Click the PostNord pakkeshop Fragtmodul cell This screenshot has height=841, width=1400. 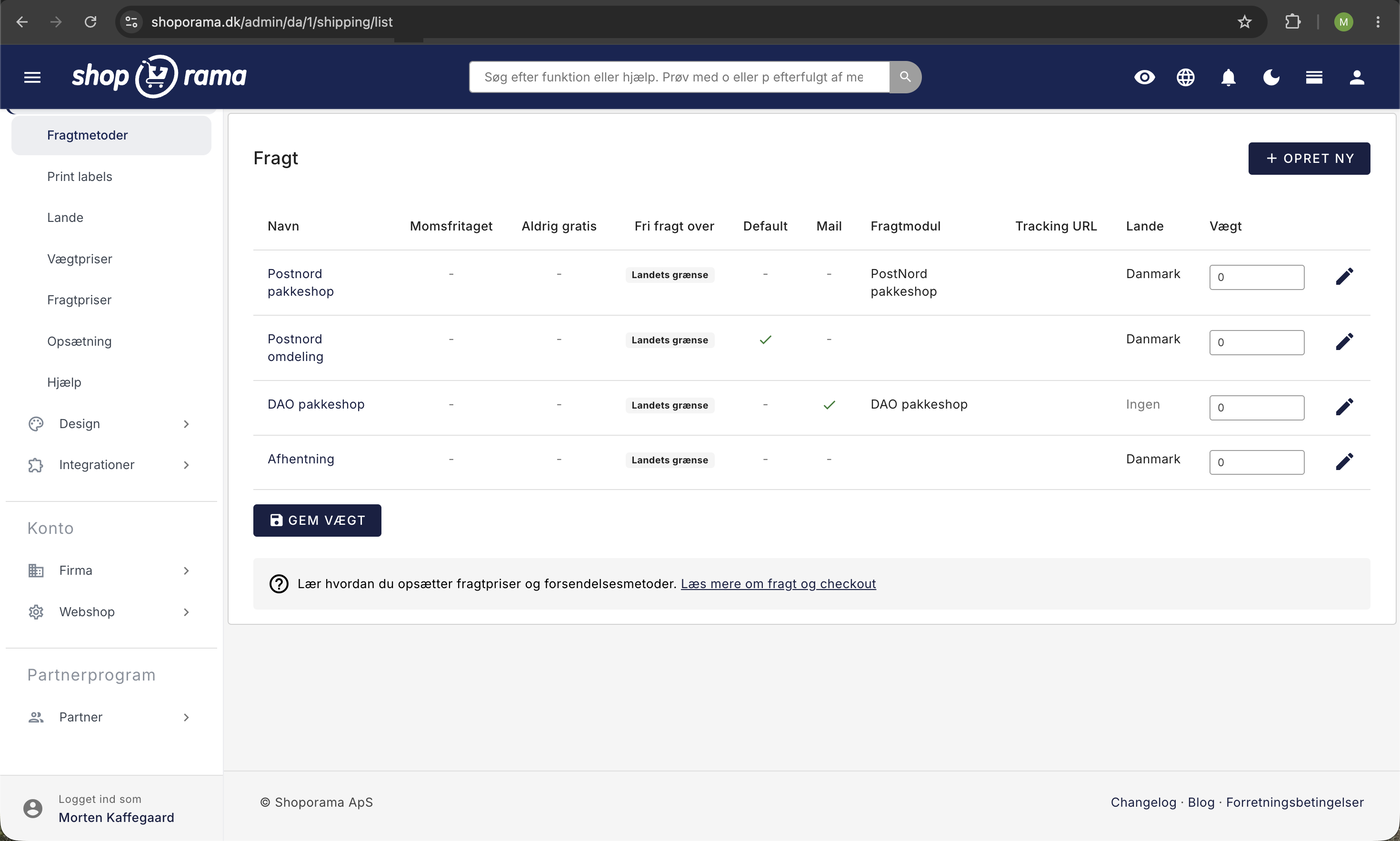pos(904,283)
